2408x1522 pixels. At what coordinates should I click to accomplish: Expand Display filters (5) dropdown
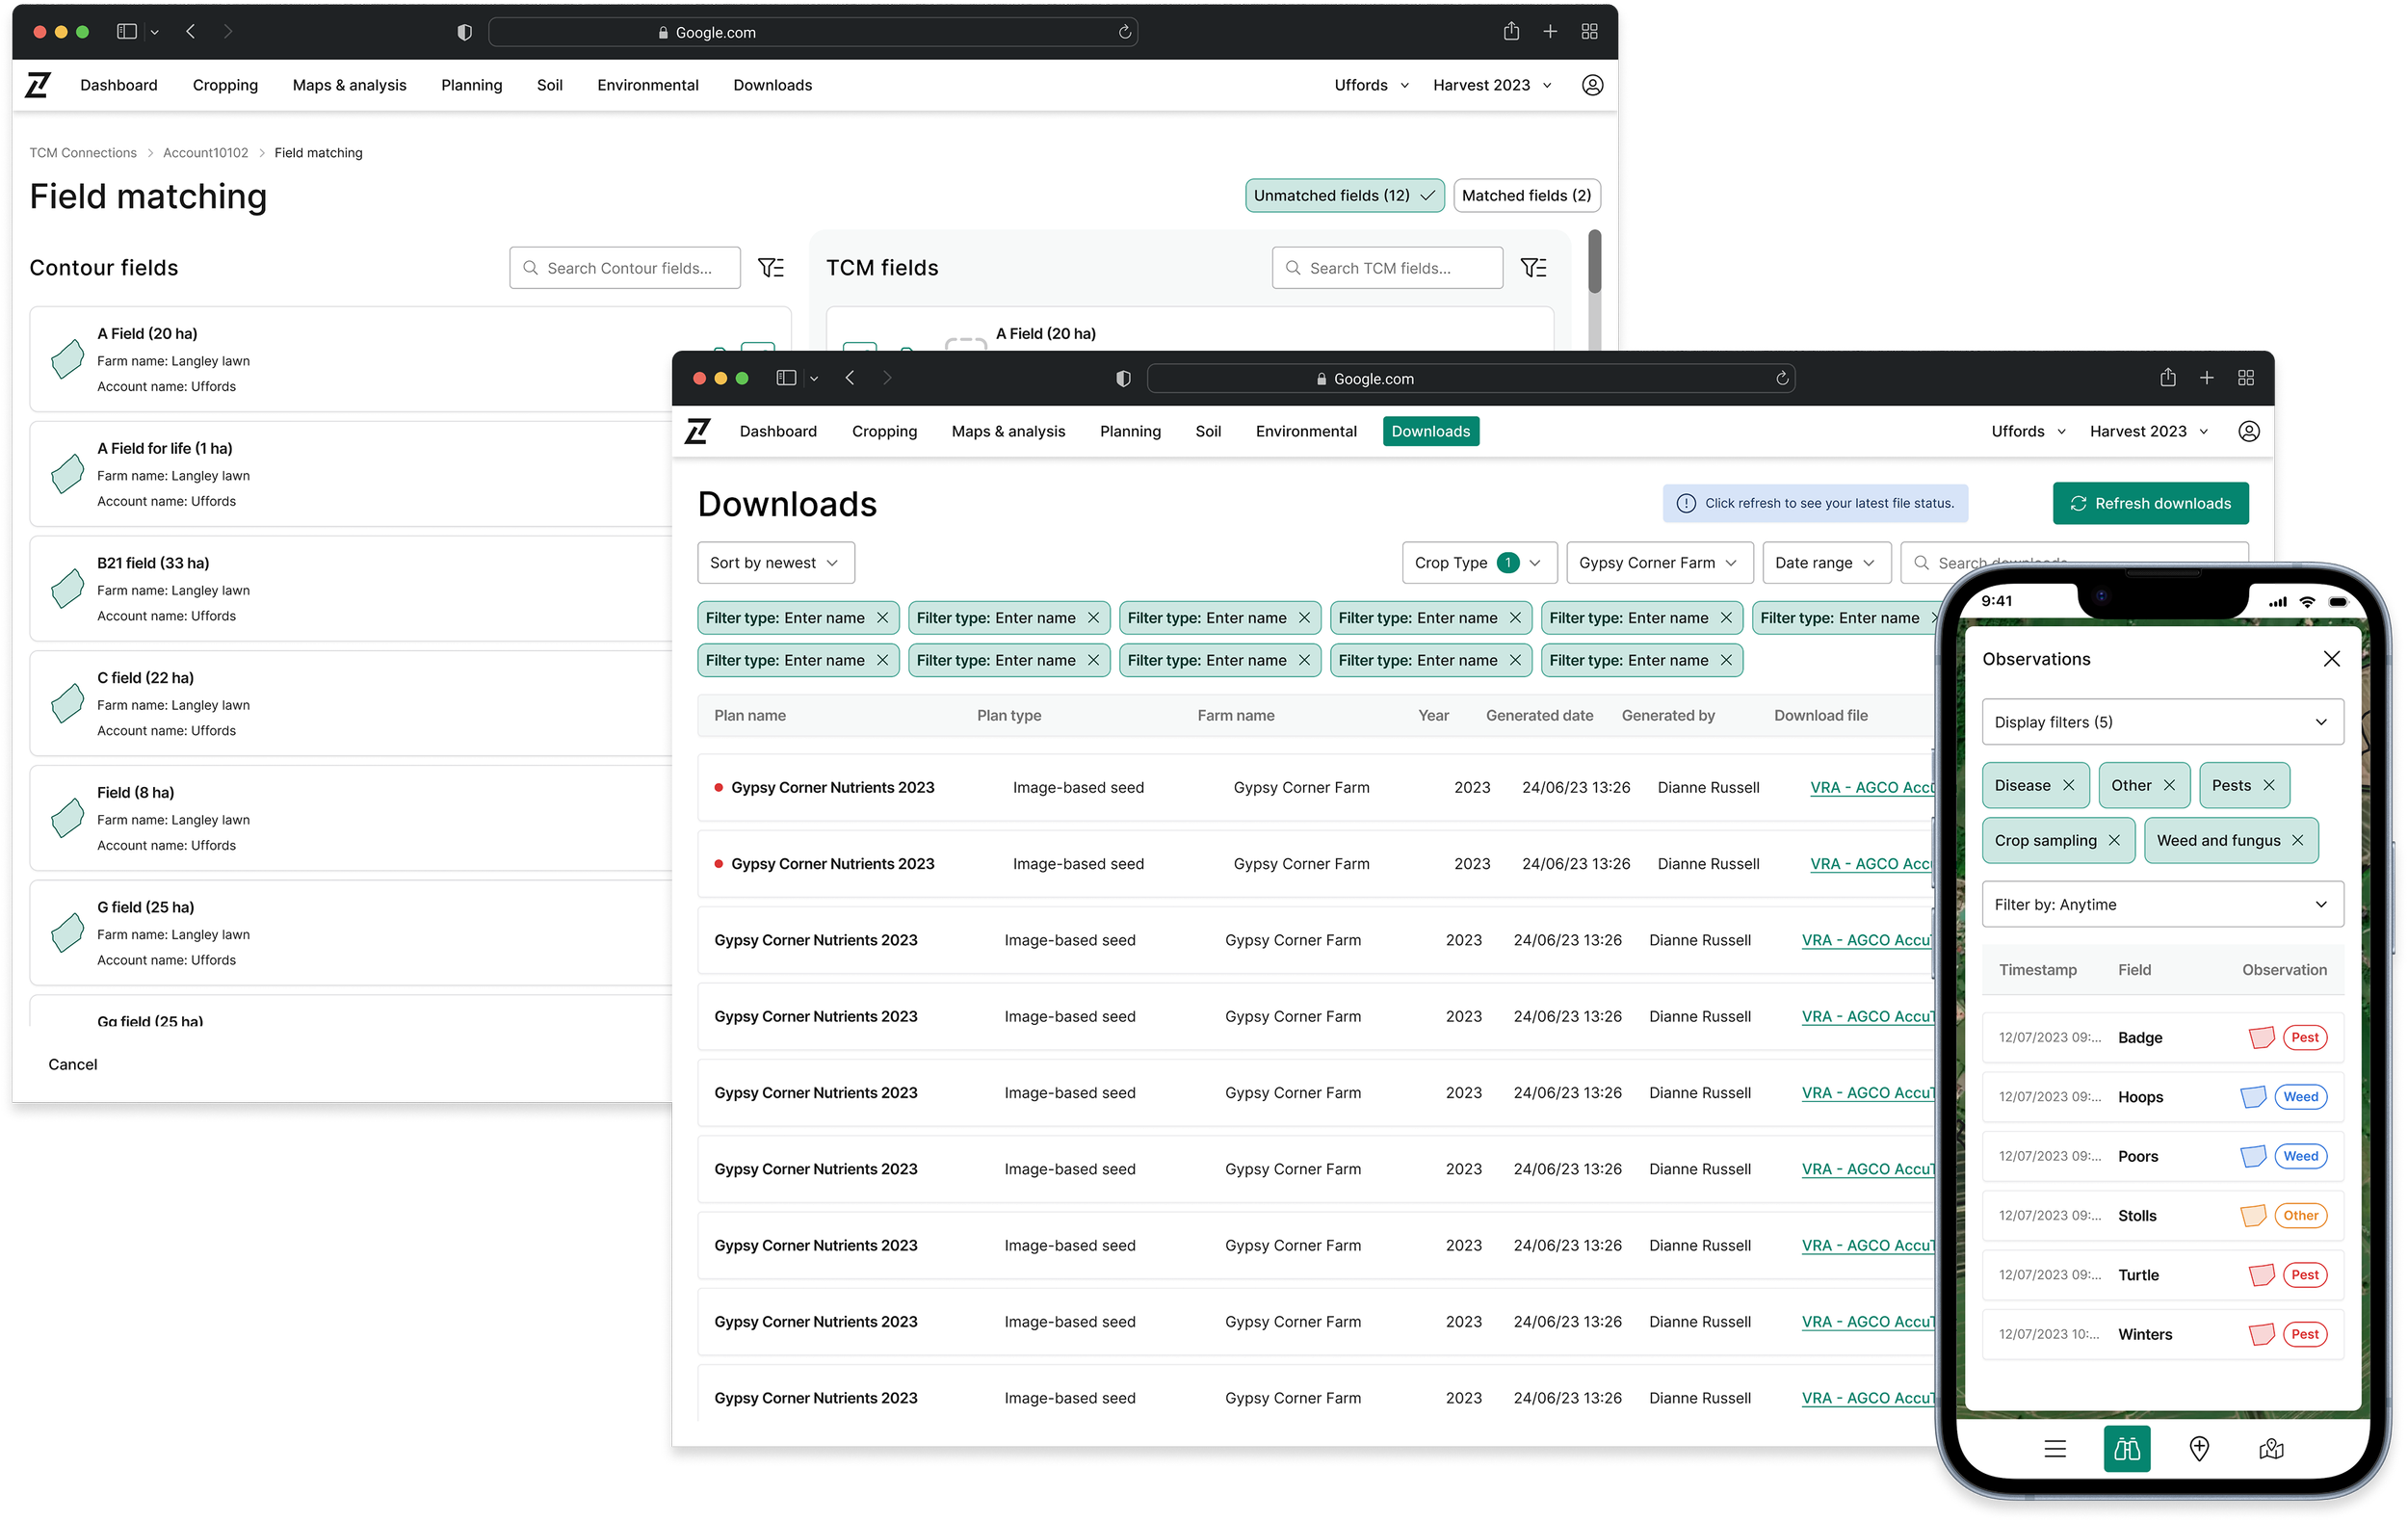coord(2162,722)
